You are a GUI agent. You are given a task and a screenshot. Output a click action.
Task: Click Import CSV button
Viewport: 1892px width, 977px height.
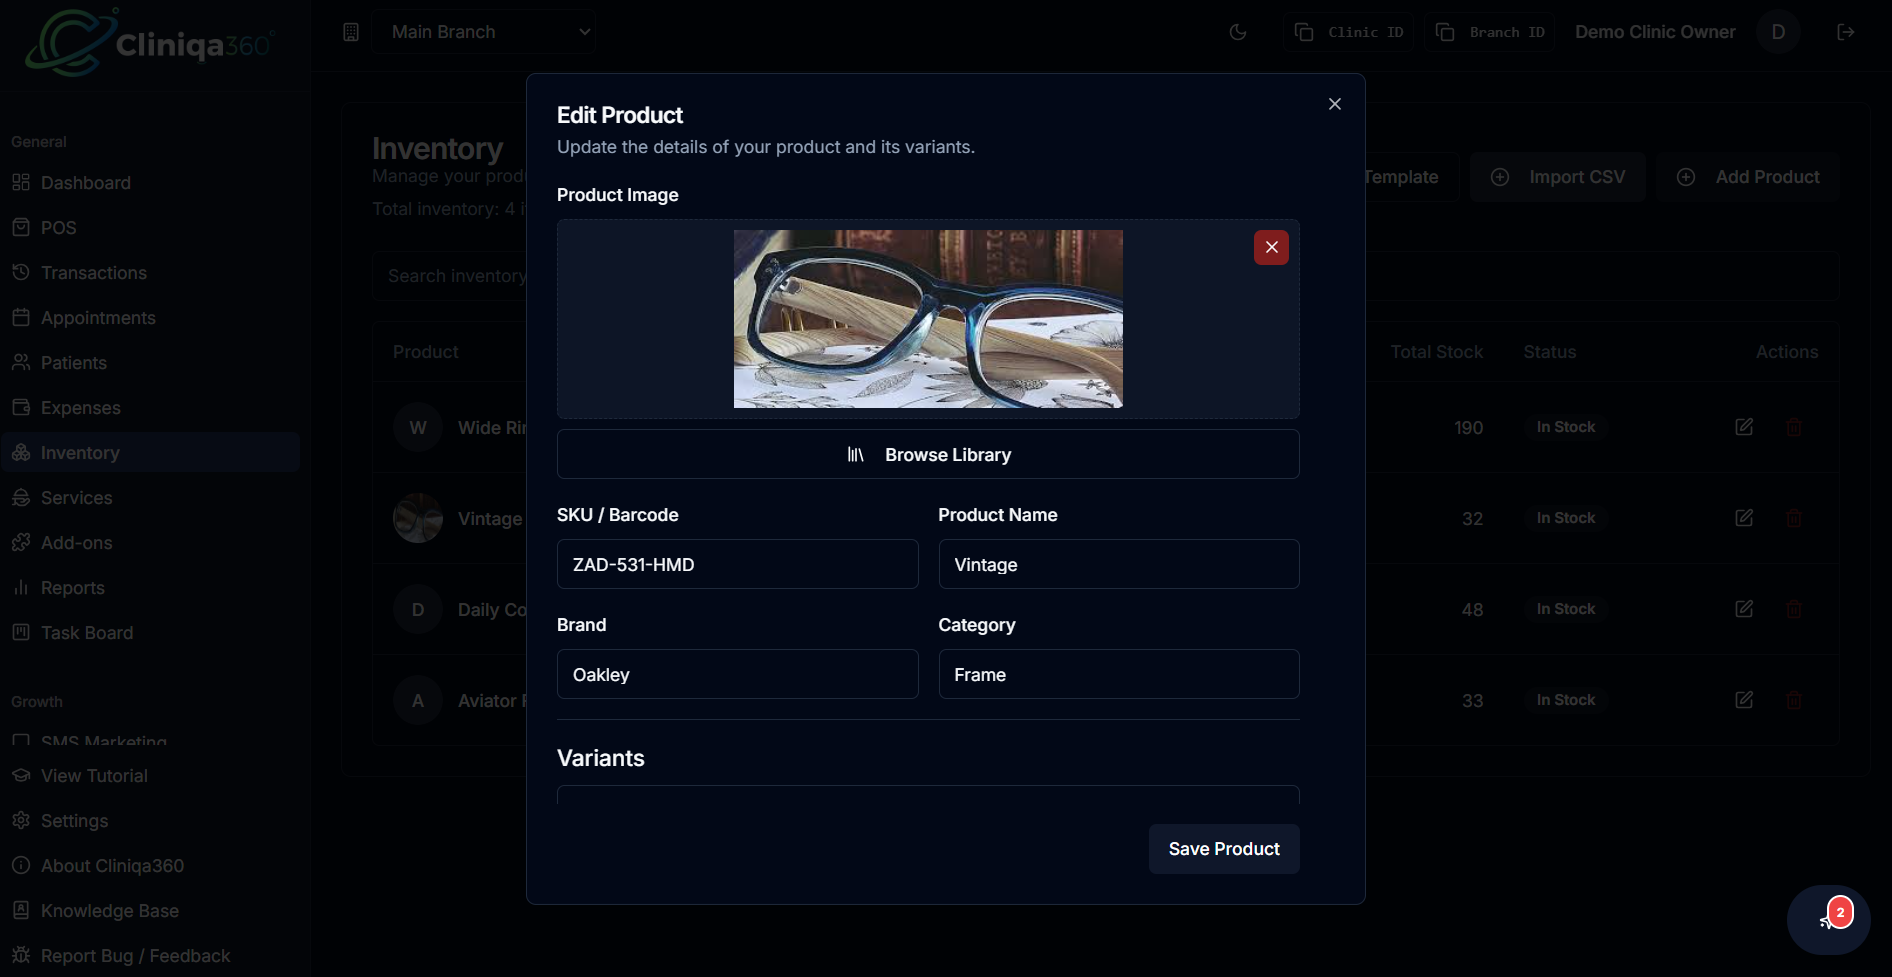pyautogui.click(x=1558, y=177)
